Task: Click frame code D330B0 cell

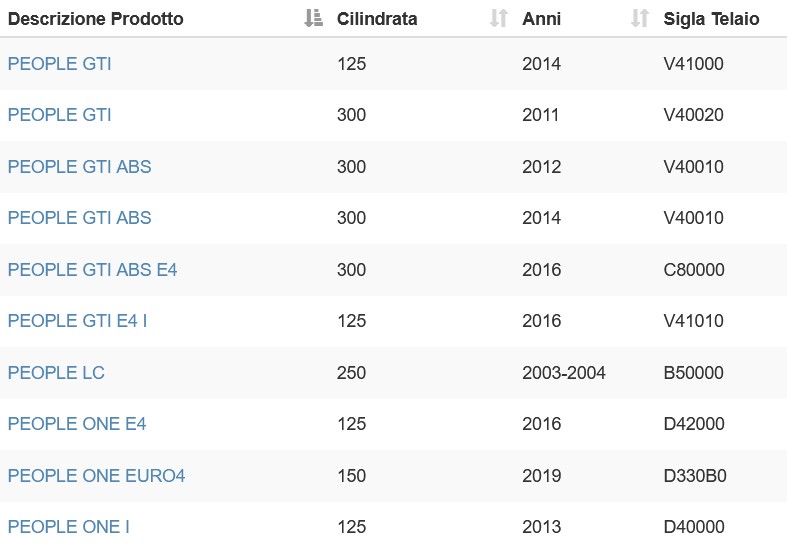Action: [x=695, y=476]
